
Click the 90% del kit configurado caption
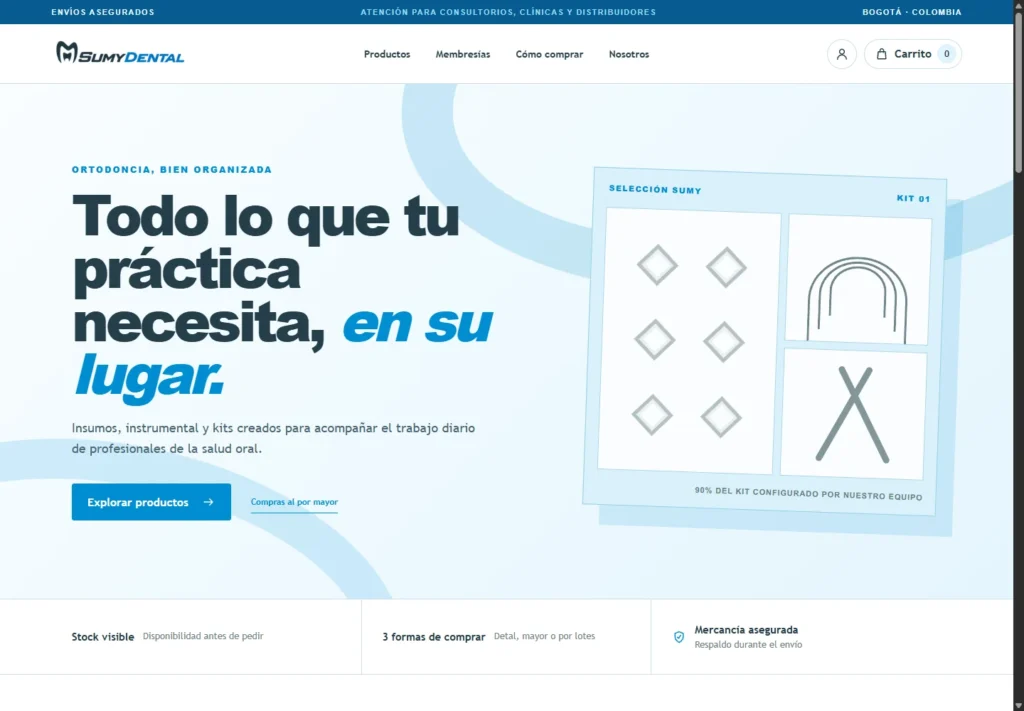coord(808,493)
